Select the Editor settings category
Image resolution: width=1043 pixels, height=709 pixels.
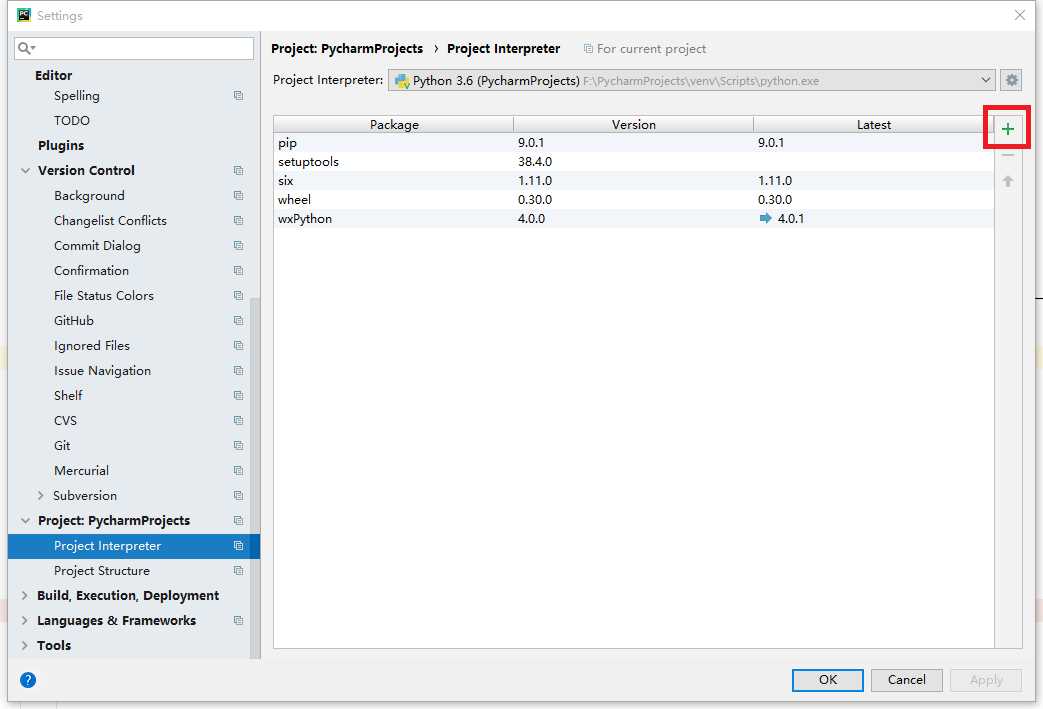click(x=53, y=75)
